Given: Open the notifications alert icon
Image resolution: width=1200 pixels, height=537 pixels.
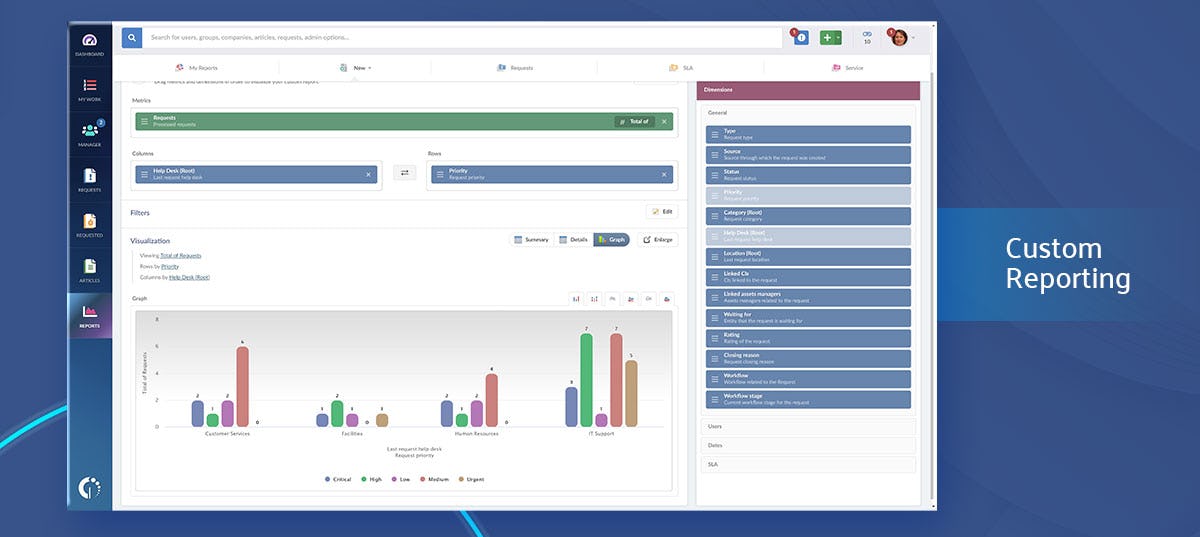Looking at the screenshot, I should point(801,37).
